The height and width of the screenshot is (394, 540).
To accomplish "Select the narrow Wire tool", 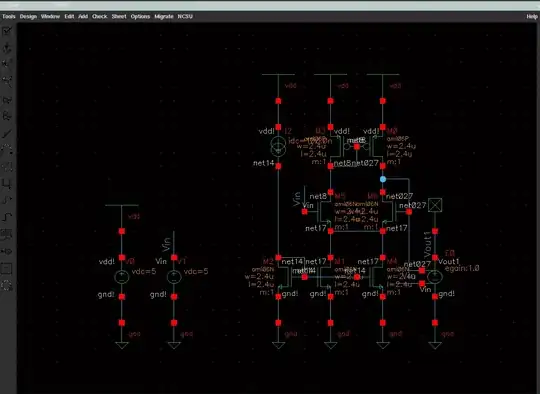I will coord(7,200).
